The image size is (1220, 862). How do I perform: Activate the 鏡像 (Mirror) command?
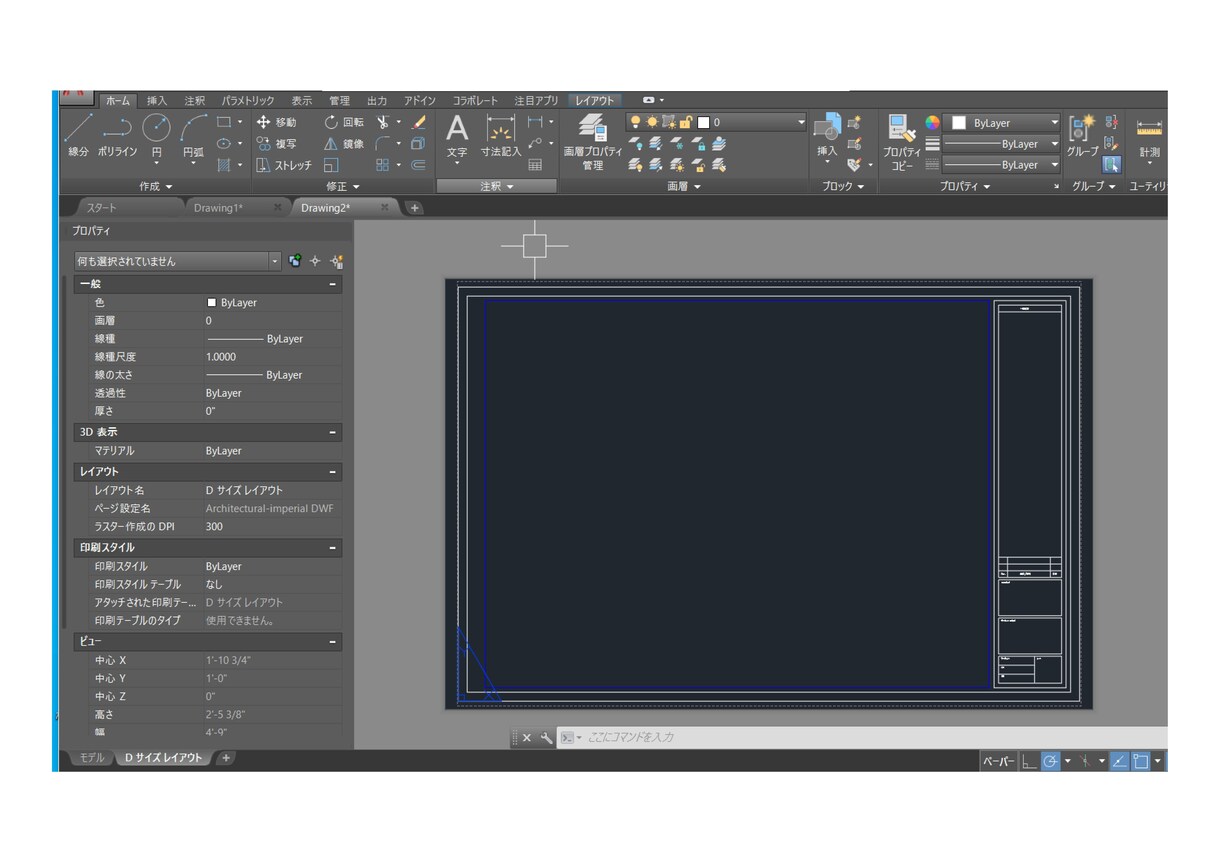[344, 144]
